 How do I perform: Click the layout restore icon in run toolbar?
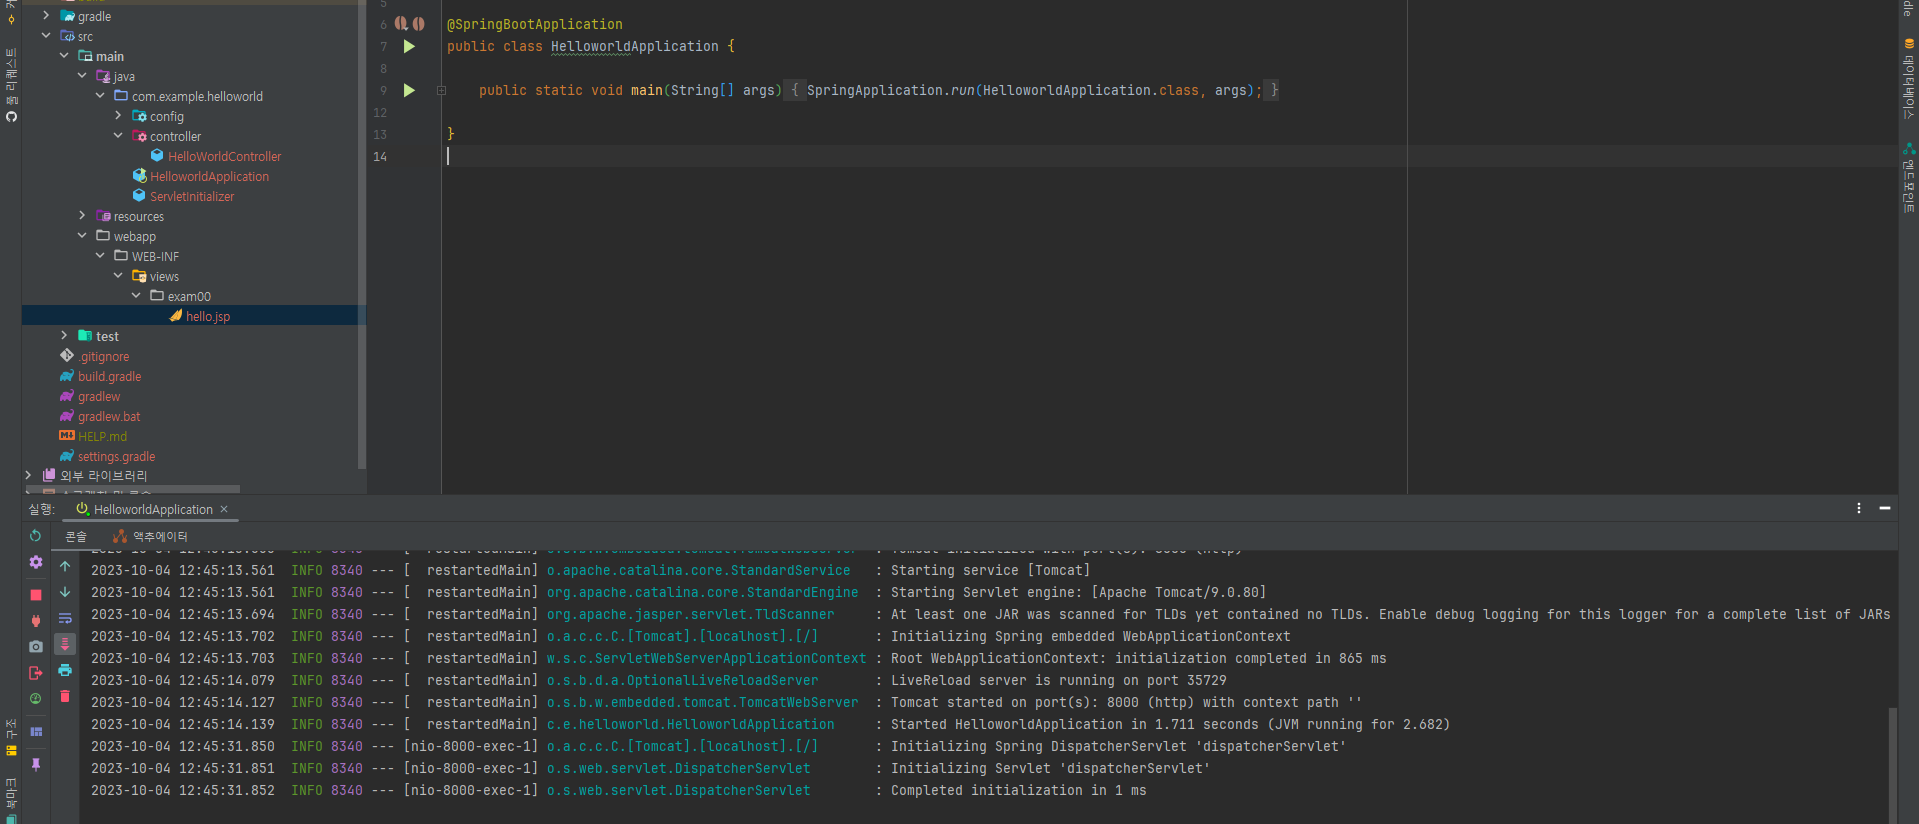[x=36, y=732]
